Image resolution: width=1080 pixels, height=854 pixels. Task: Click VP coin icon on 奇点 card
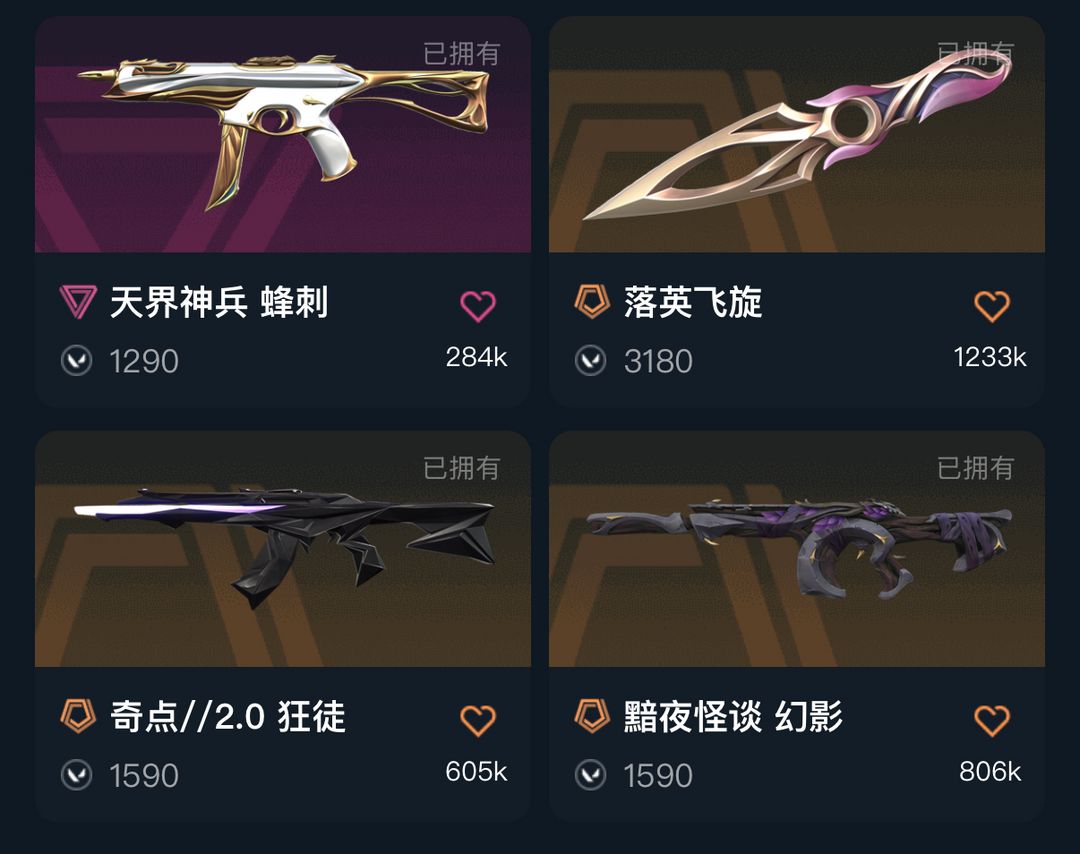(76, 775)
